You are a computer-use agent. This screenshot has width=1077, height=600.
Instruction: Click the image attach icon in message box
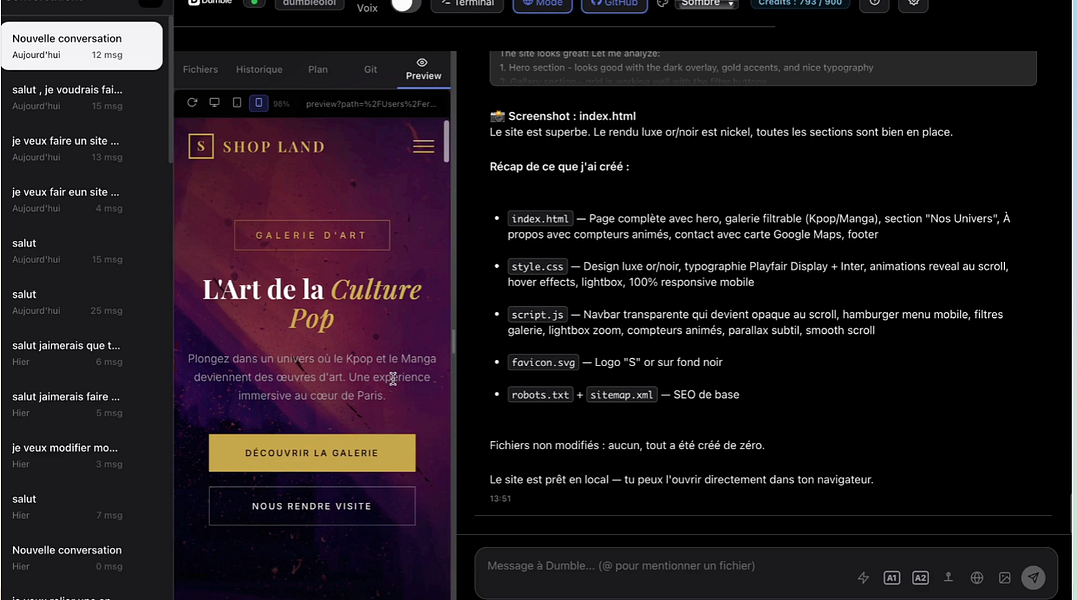[x=1005, y=578]
